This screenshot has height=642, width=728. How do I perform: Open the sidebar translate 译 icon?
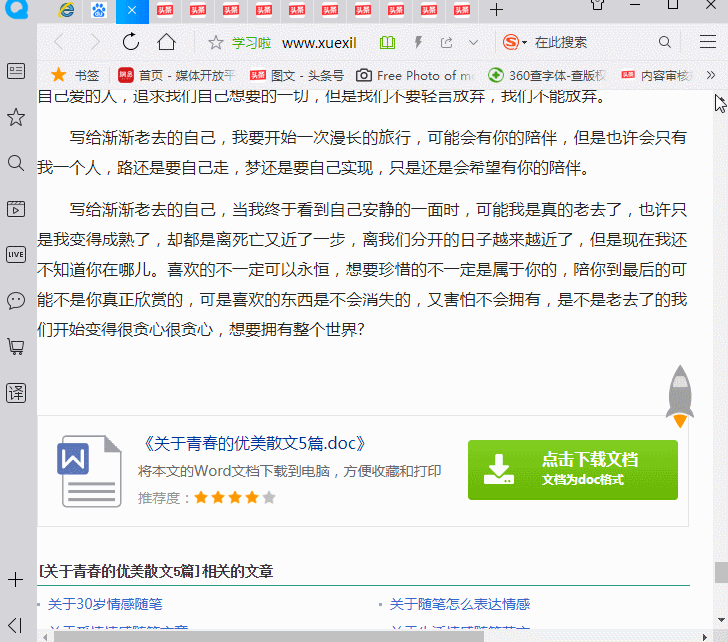pyautogui.click(x=16, y=393)
